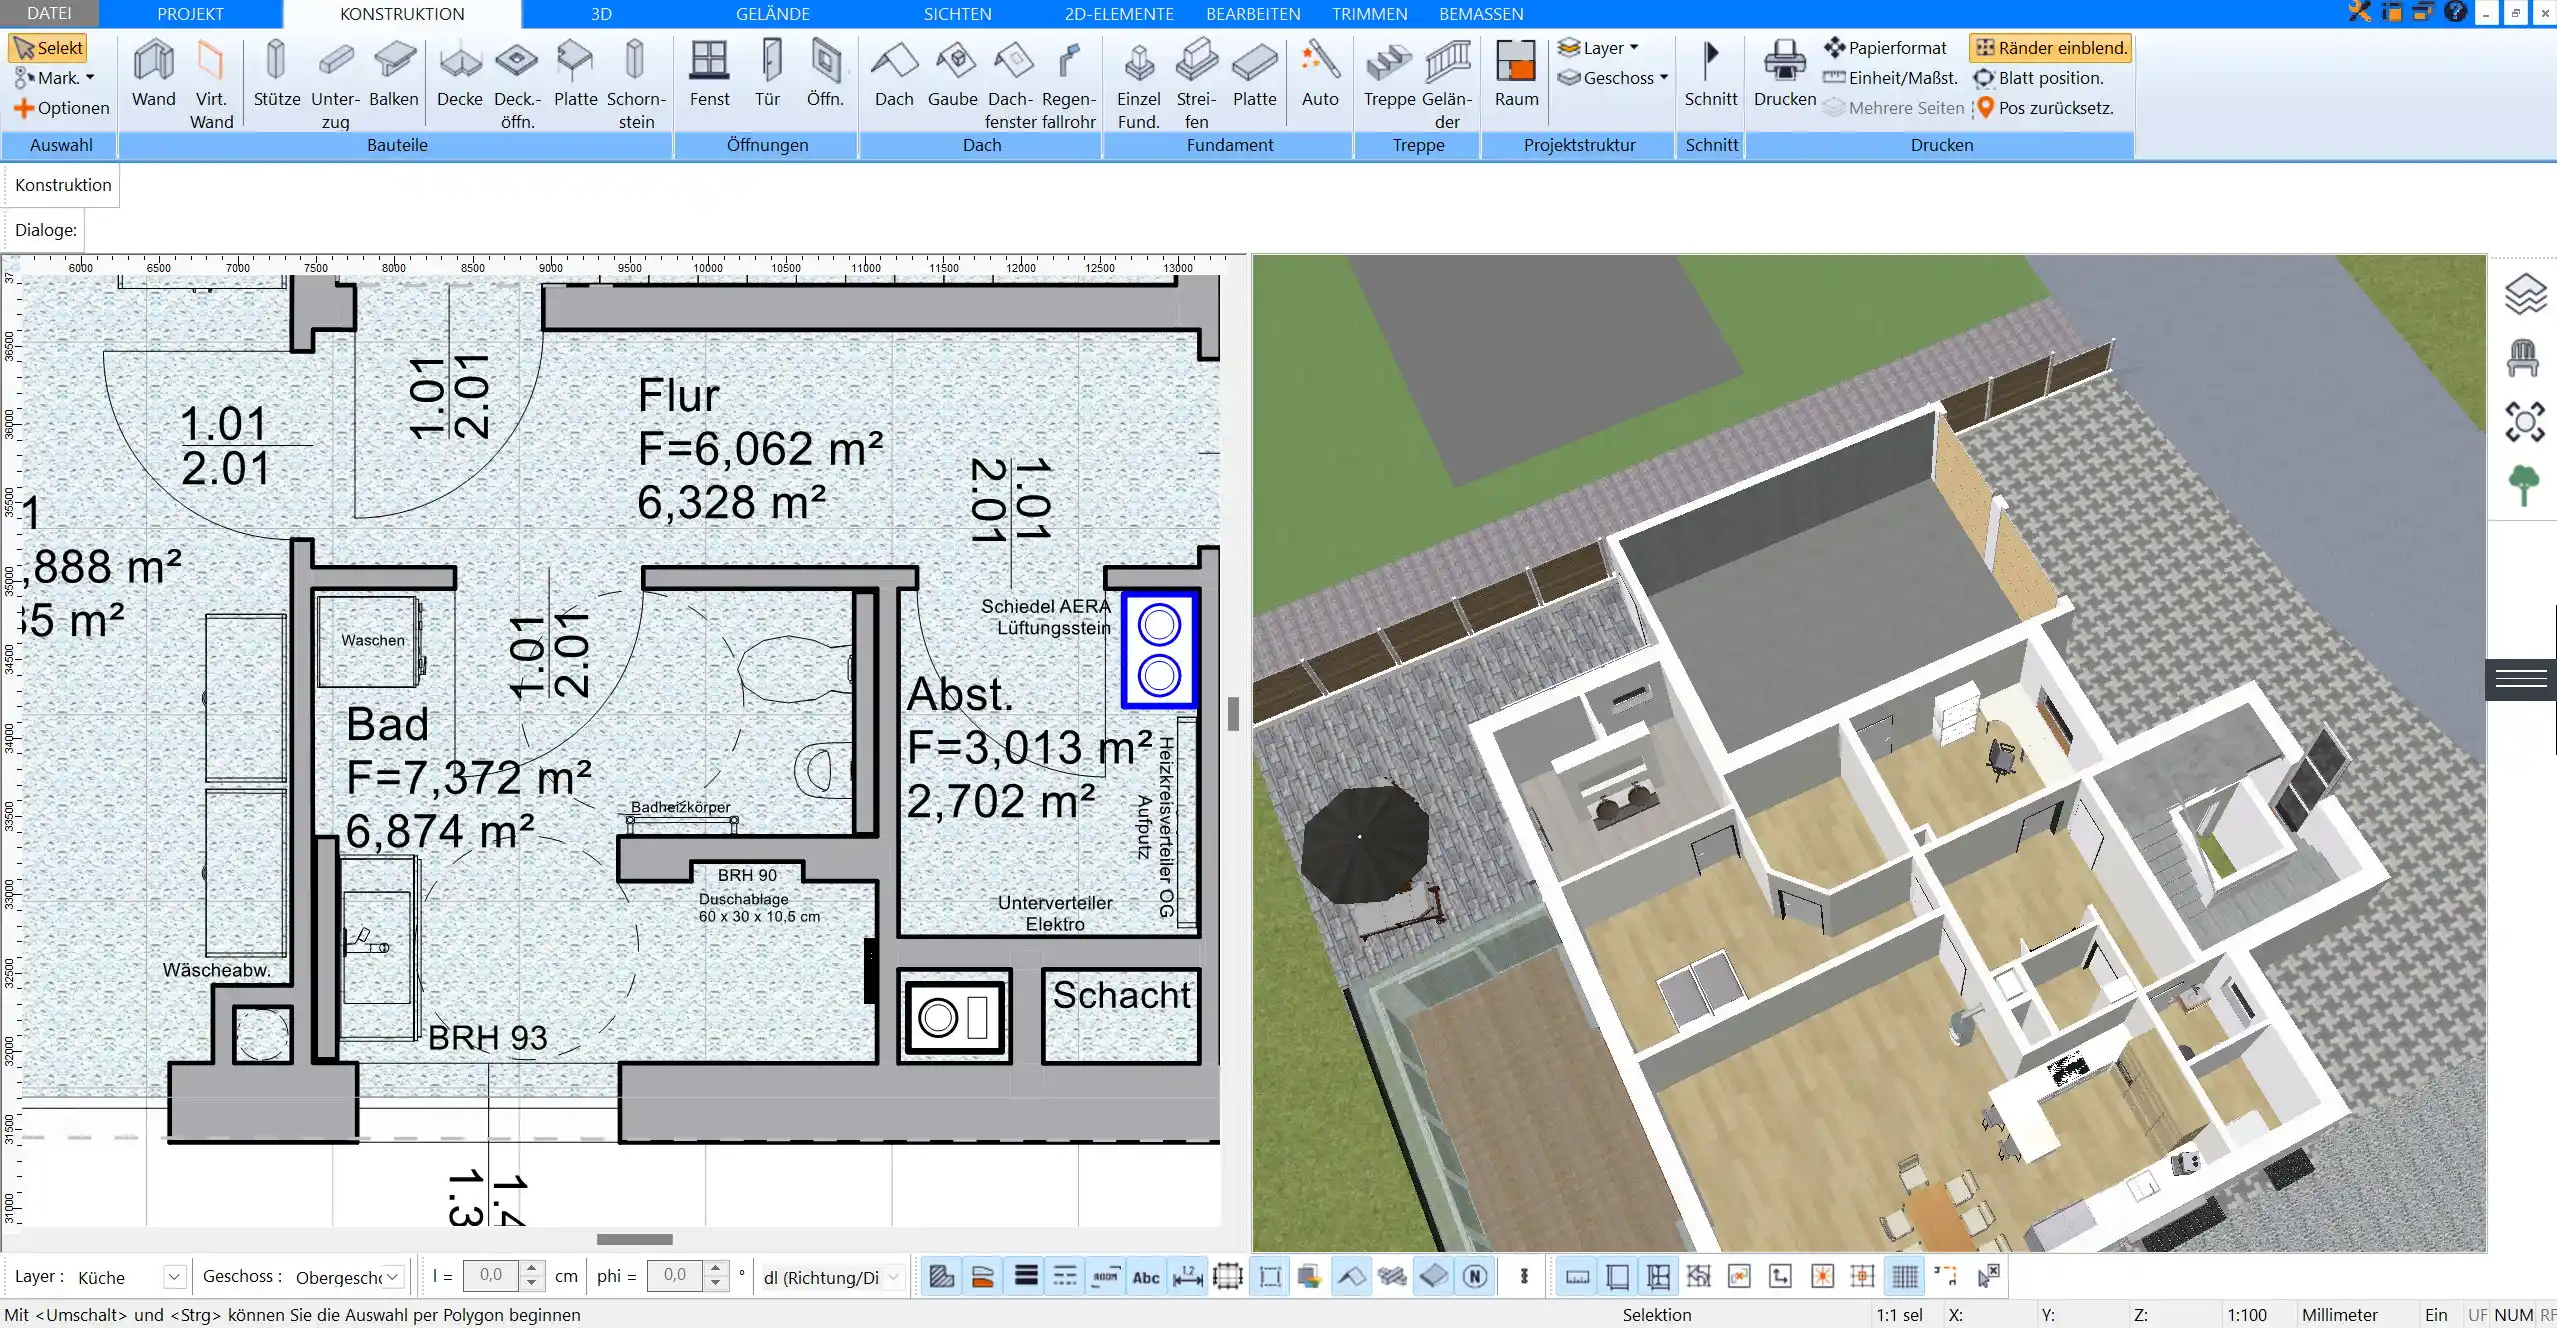Image resolution: width=2557 pixels, height=1328 pixels.
Task: Click the horizontal scrollbar of the 2D plan
Action: tap(634, 1239)
